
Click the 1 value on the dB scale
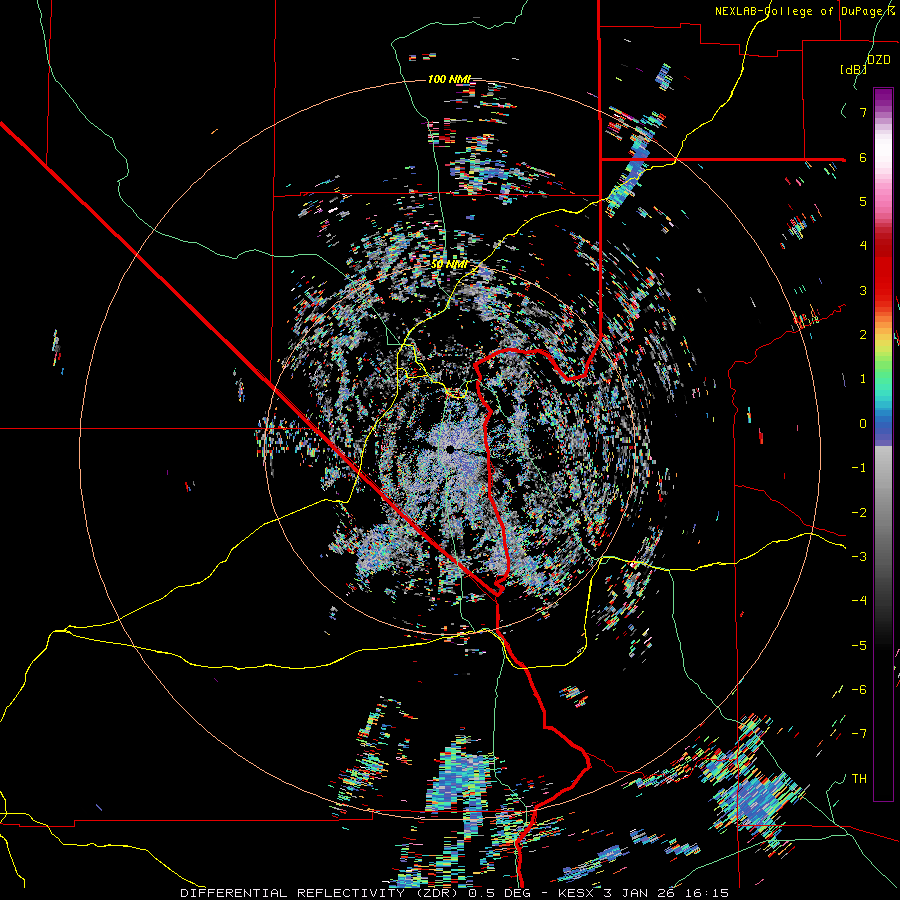[x=863, y=379]
